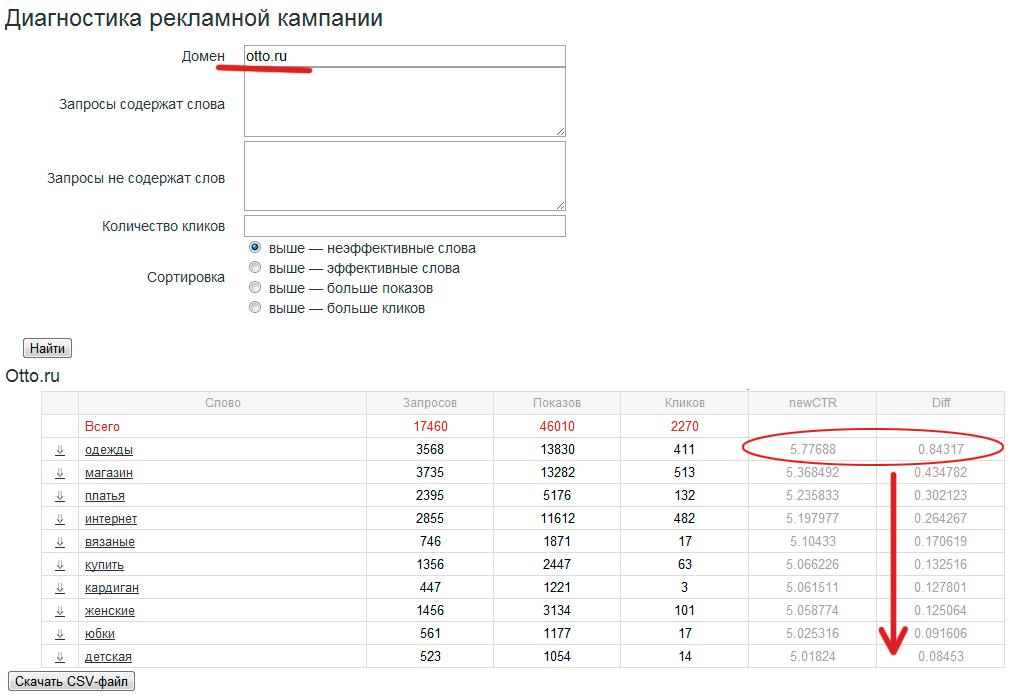Click the total clicks value 2270

pyautogui.click(x=684, y=427)
